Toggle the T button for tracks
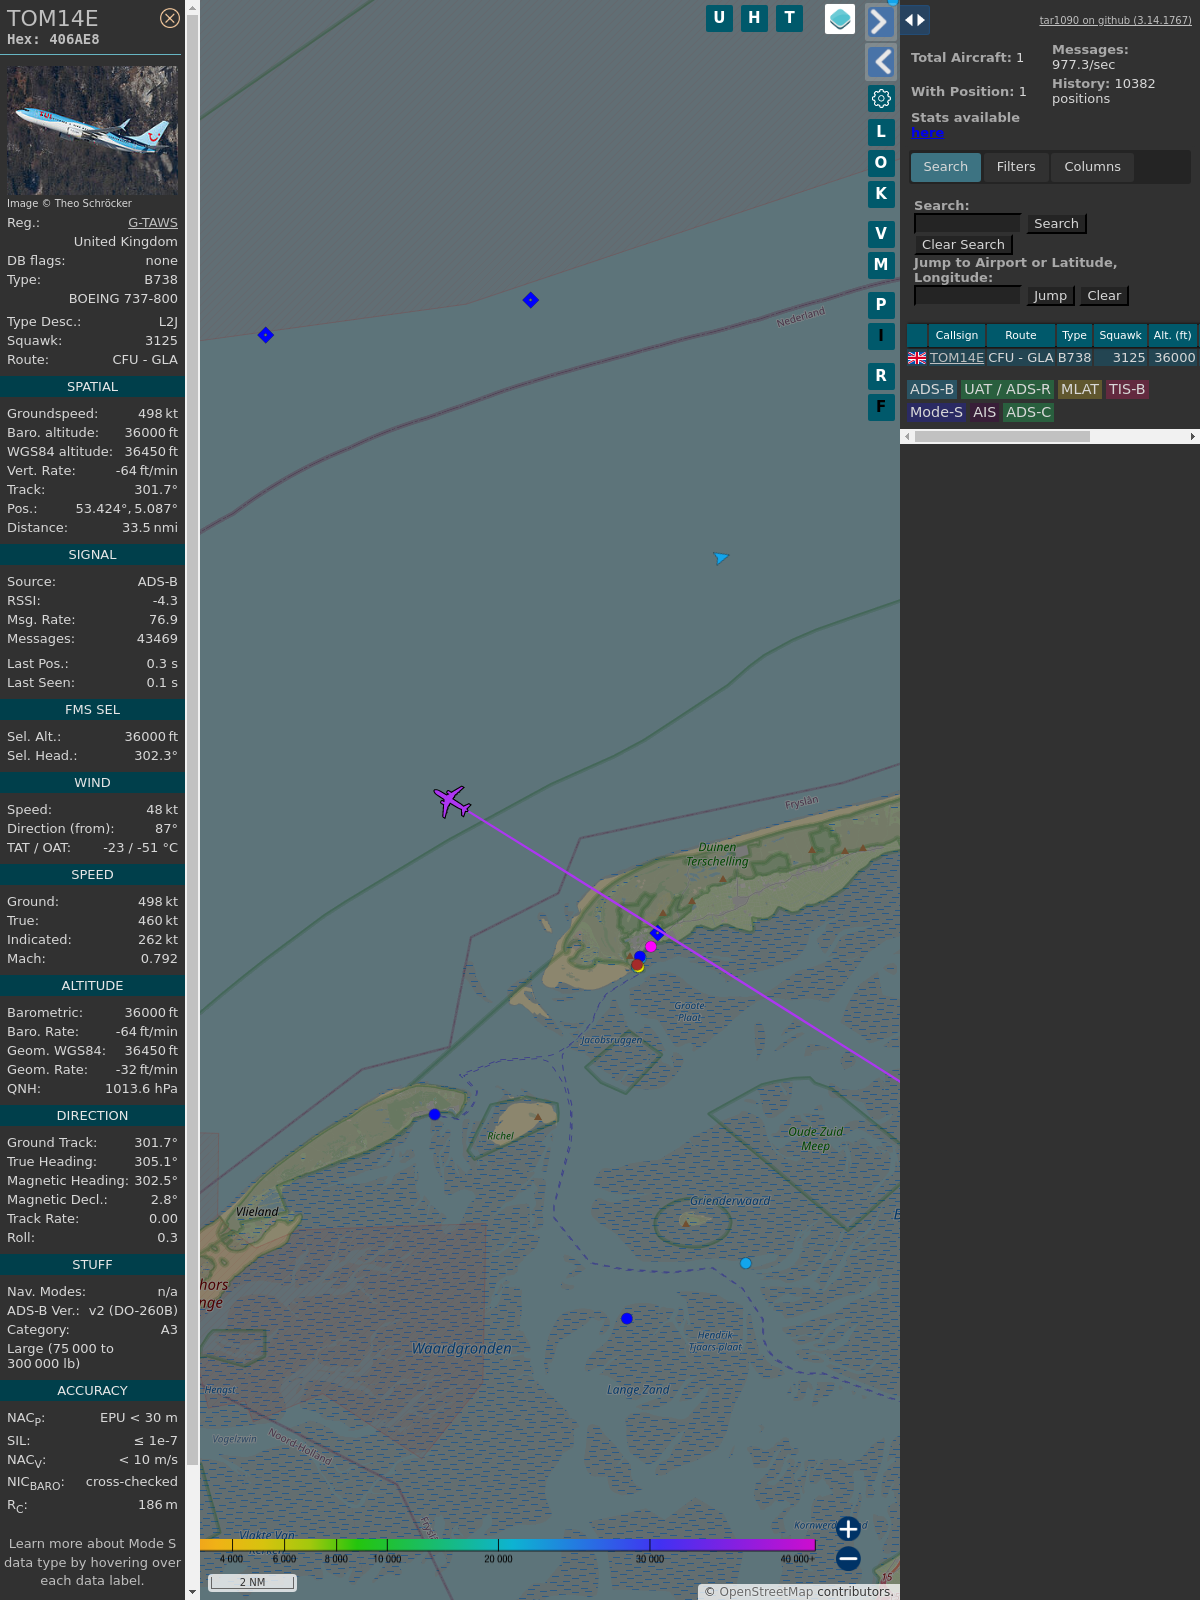 coord(789,18)
